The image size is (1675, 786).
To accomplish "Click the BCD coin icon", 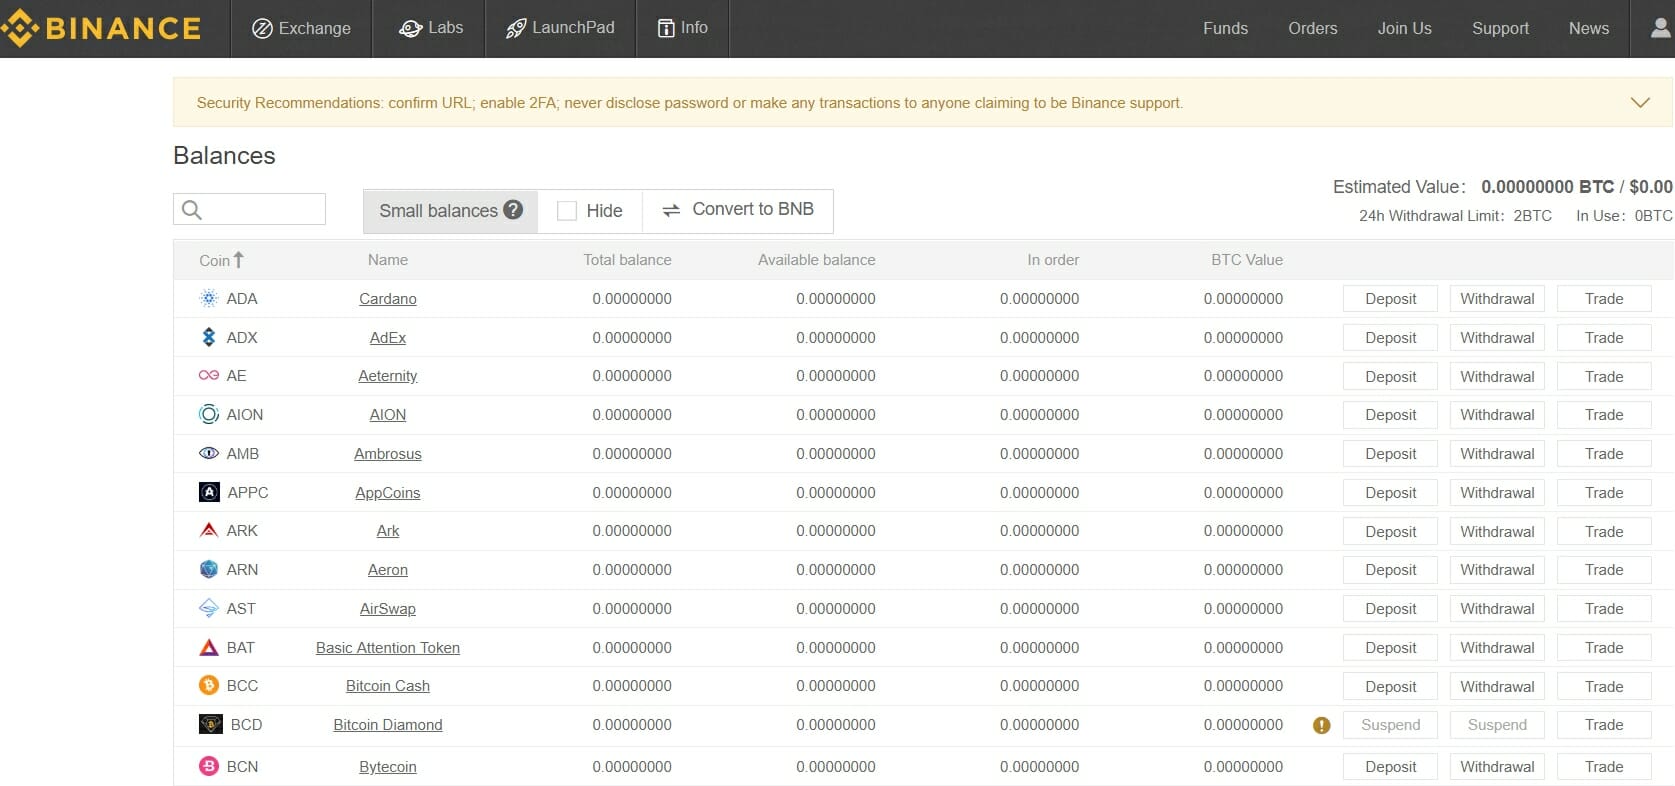I will tap(210, 724).
